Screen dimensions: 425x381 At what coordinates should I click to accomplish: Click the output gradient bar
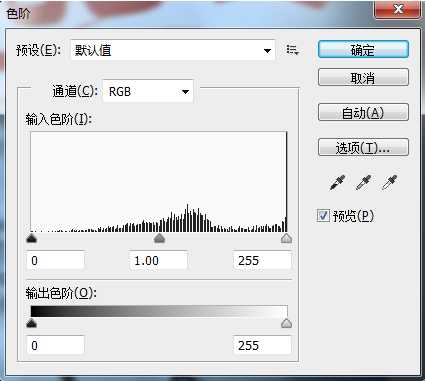point(159,311)
